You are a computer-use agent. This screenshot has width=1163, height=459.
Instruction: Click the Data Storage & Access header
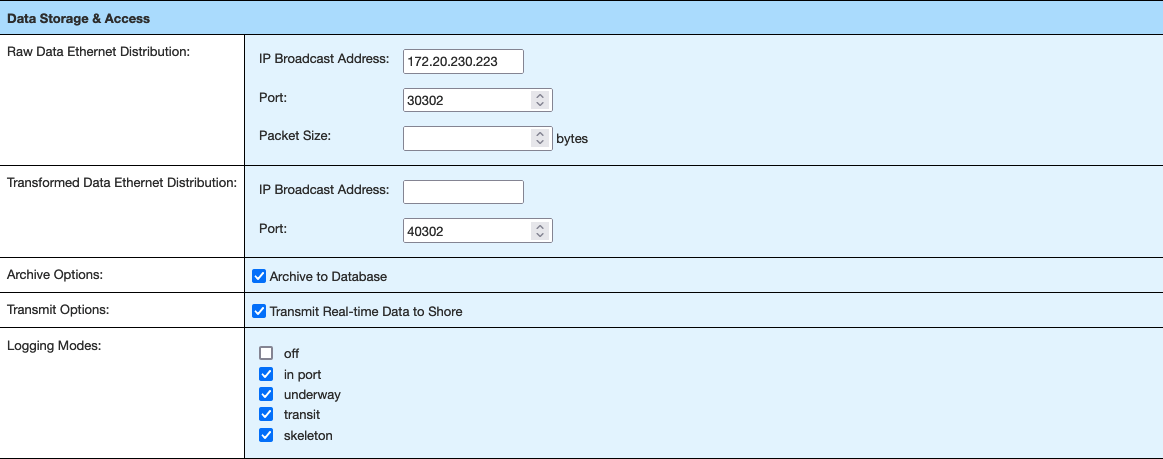(x=78, y=18)
